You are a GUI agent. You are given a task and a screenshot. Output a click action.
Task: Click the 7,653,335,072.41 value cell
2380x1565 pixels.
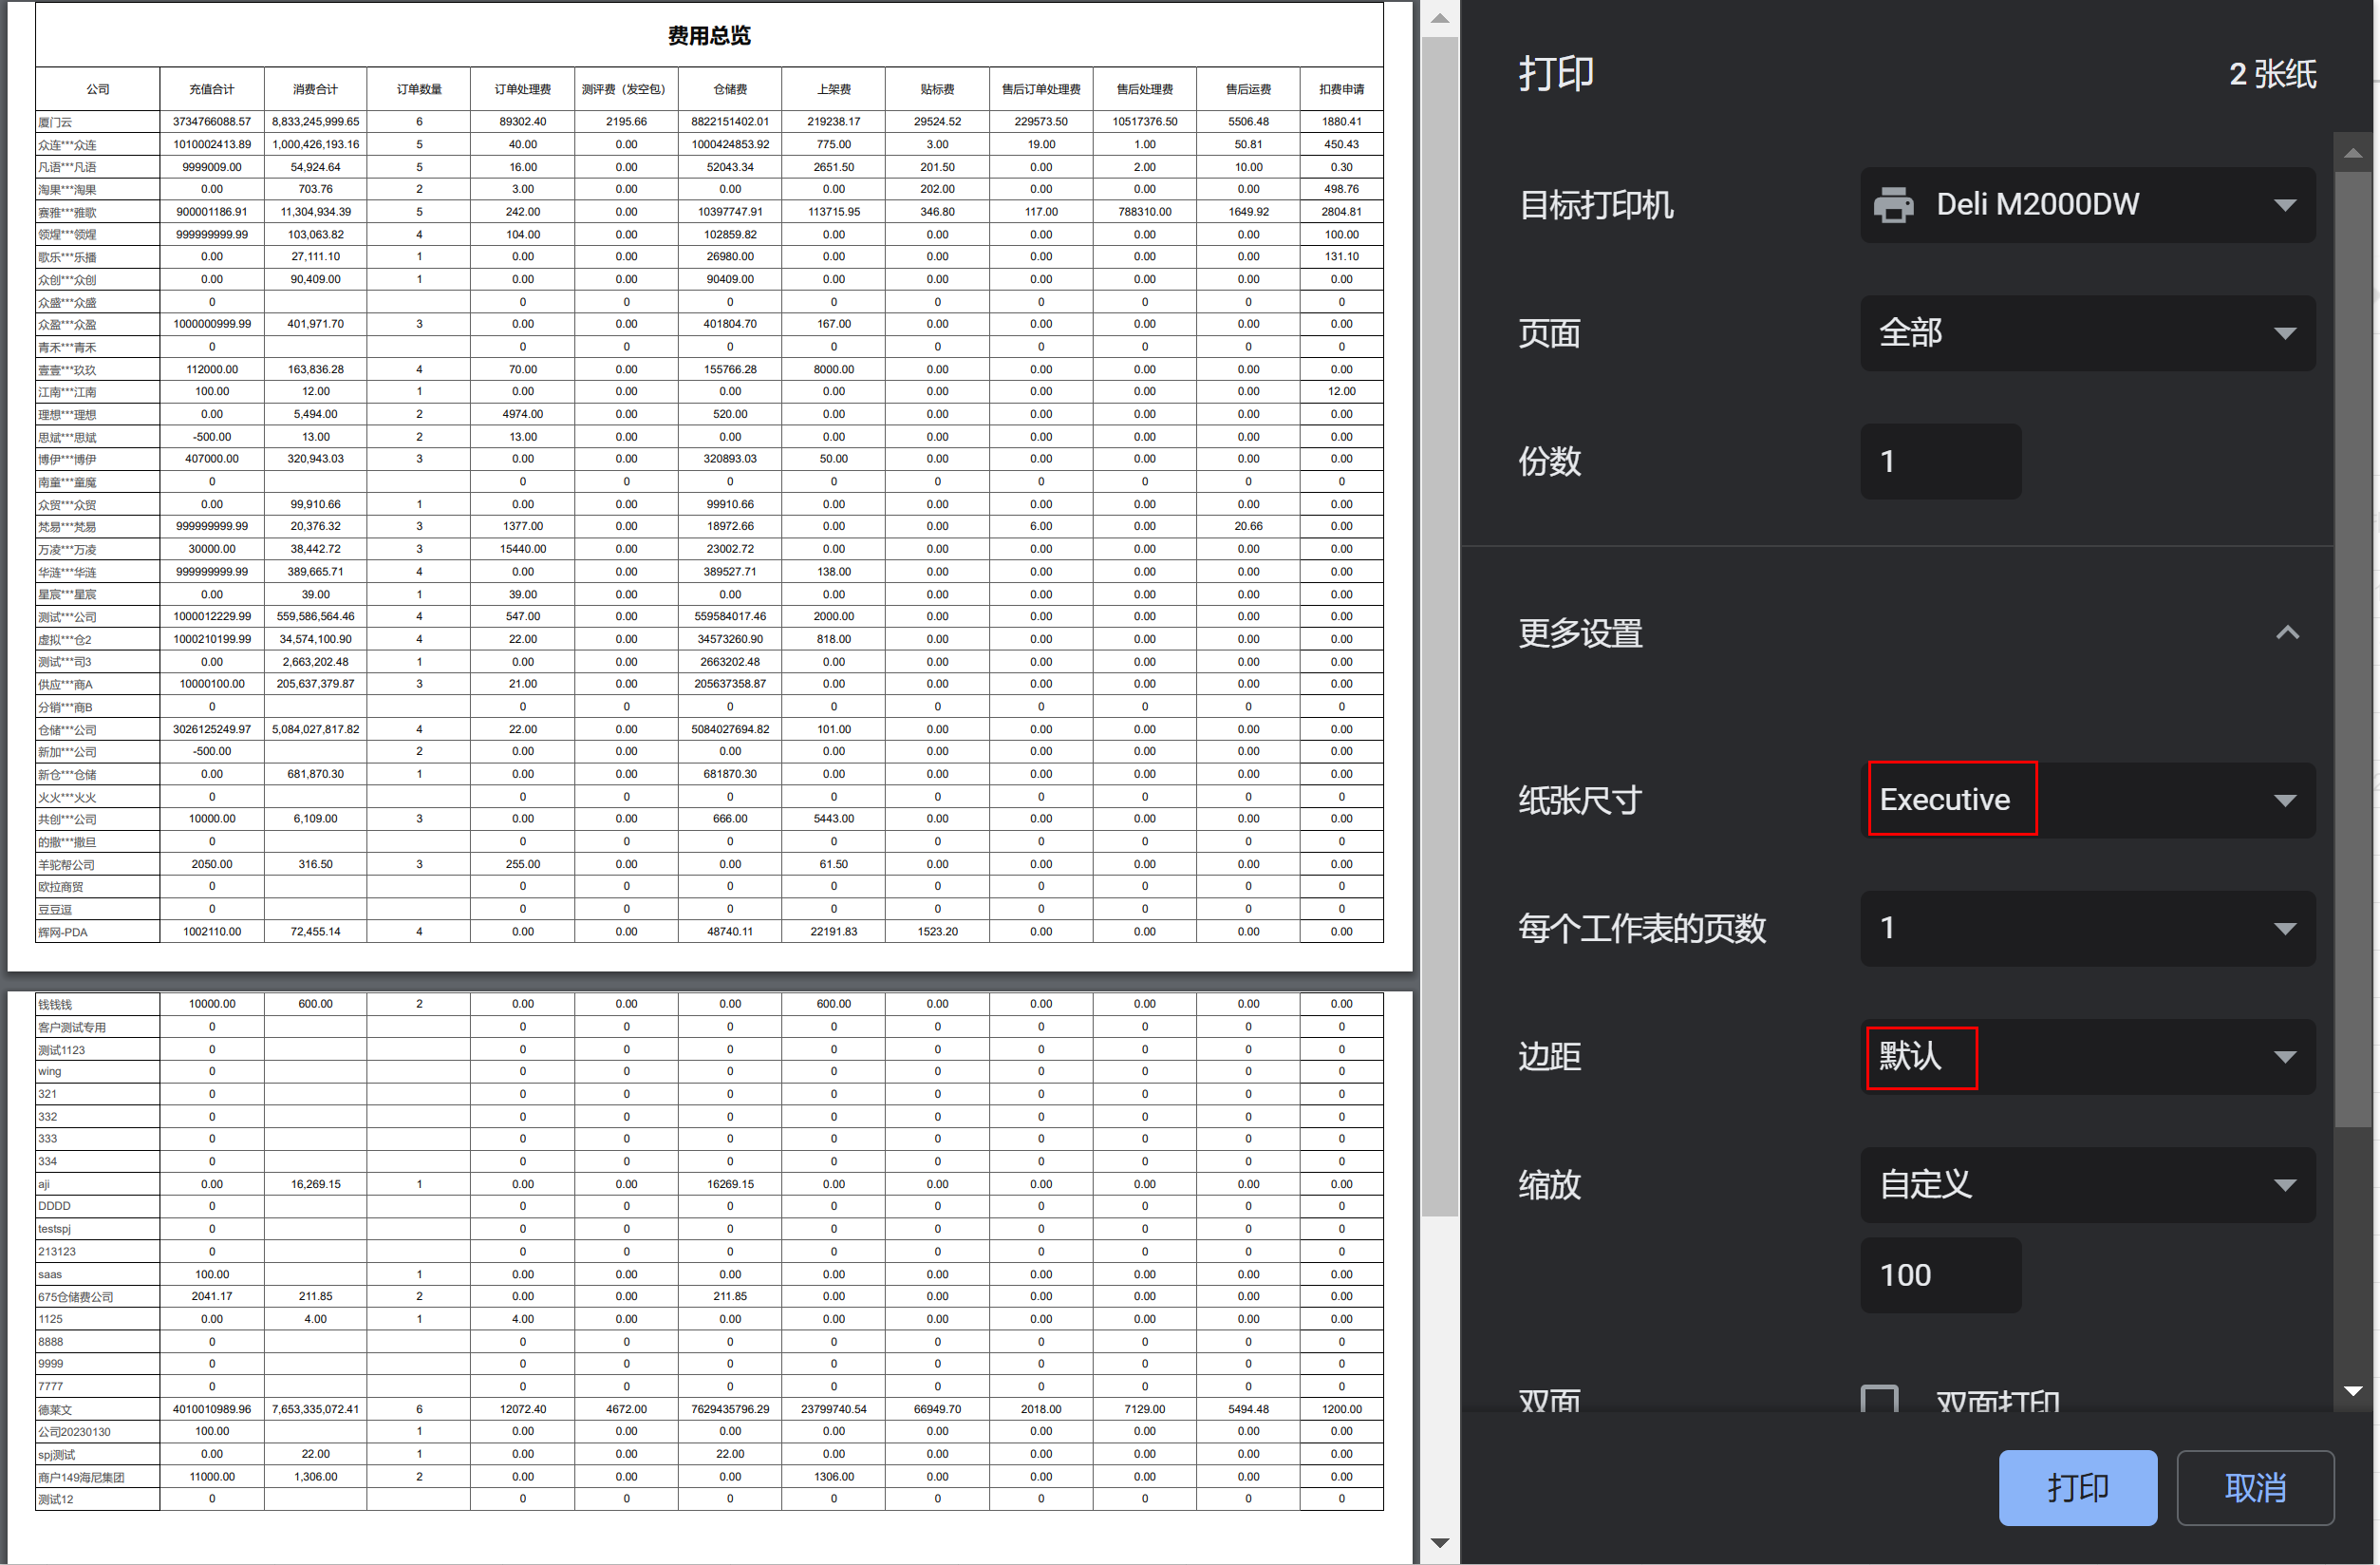(315, 1409)
